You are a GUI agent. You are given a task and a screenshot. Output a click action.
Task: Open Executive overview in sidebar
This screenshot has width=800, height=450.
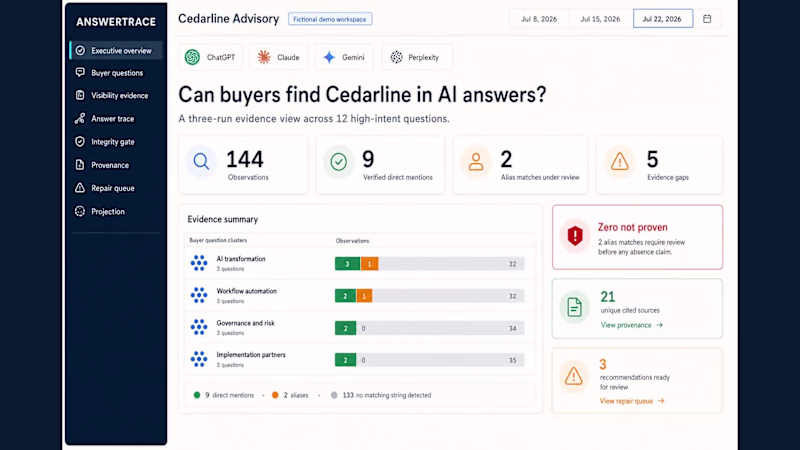[116, 51]
